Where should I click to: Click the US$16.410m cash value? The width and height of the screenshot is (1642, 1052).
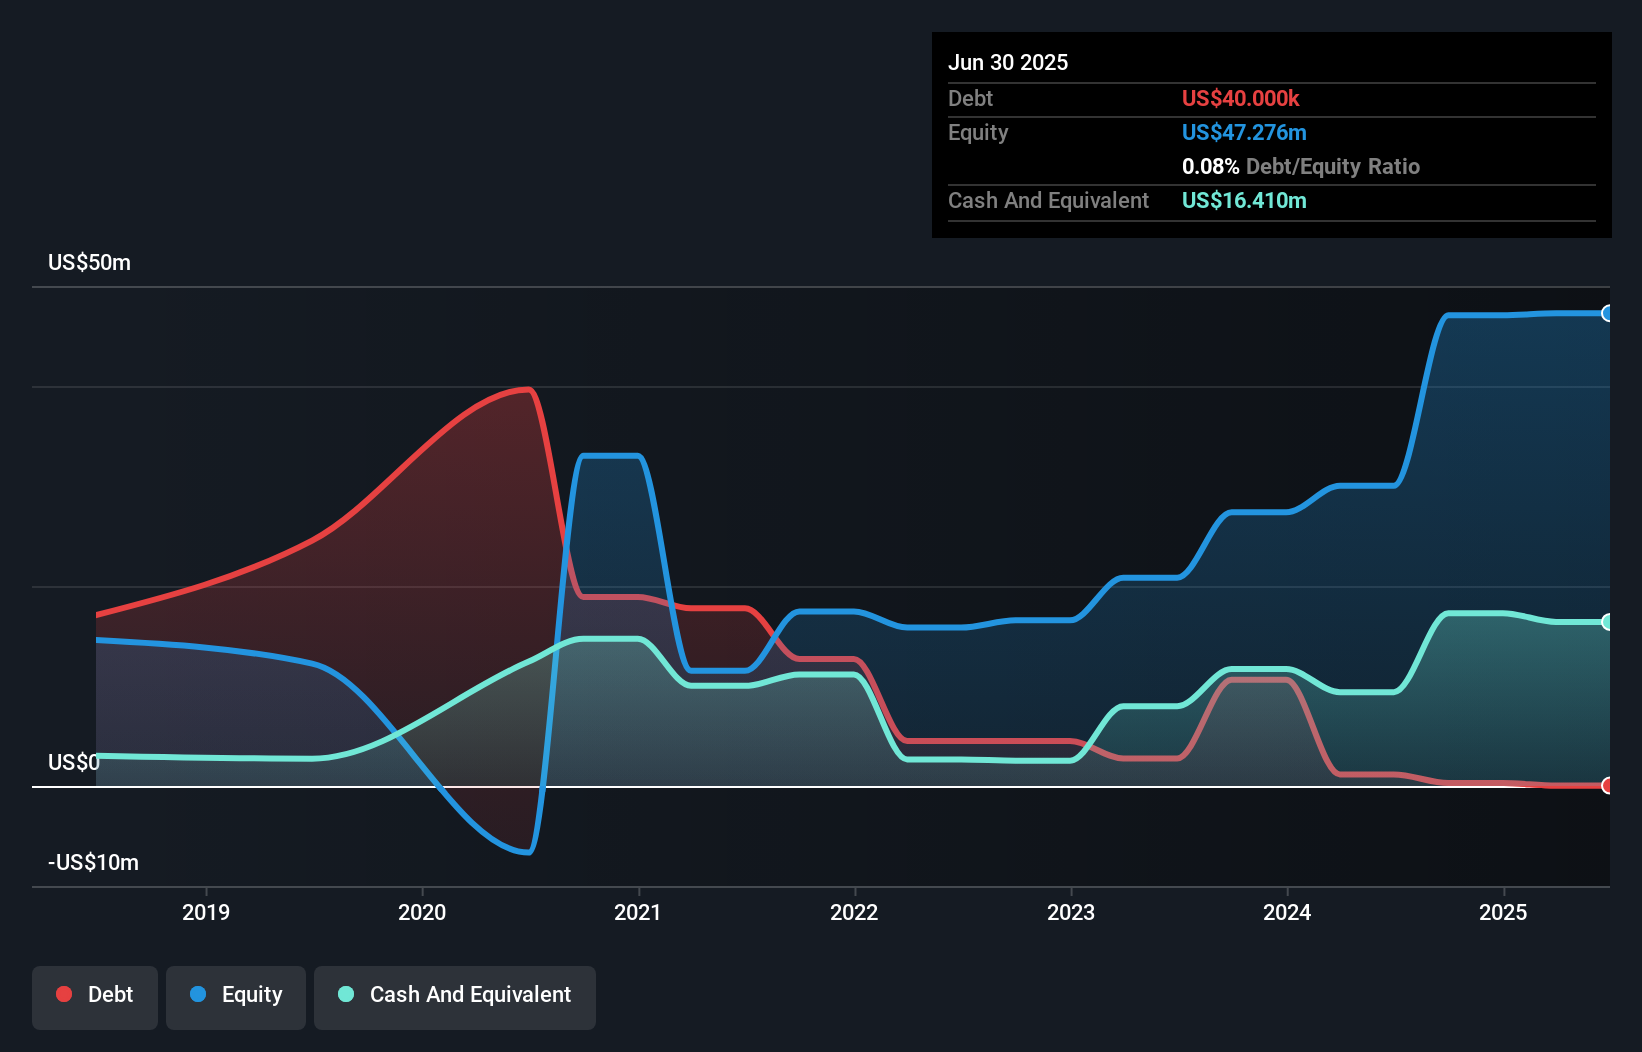tap(1244, 200)
